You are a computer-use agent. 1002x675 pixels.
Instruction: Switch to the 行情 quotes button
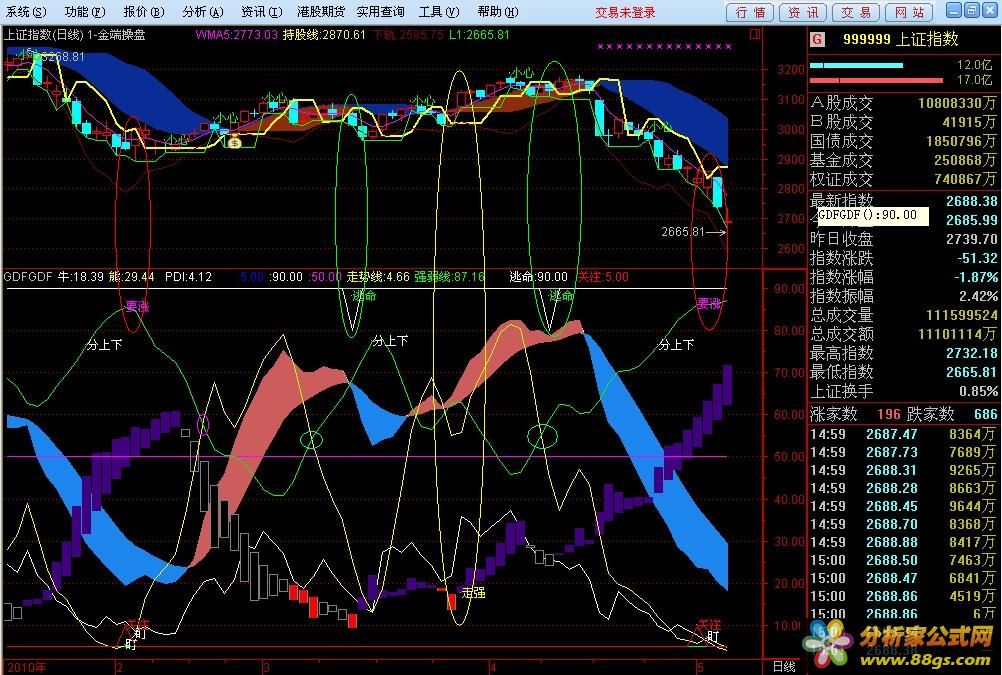750,12
